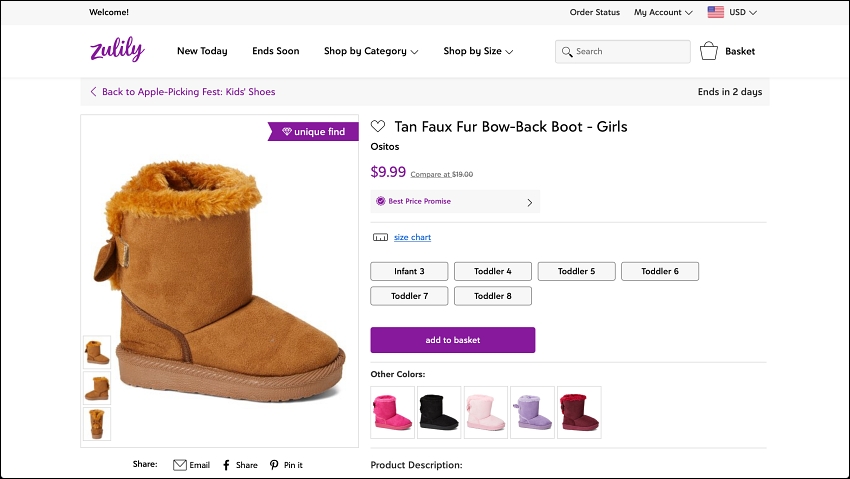The image size is (850, 479).
Task: Click the unique find diamond badge
Action: point(313,132)
